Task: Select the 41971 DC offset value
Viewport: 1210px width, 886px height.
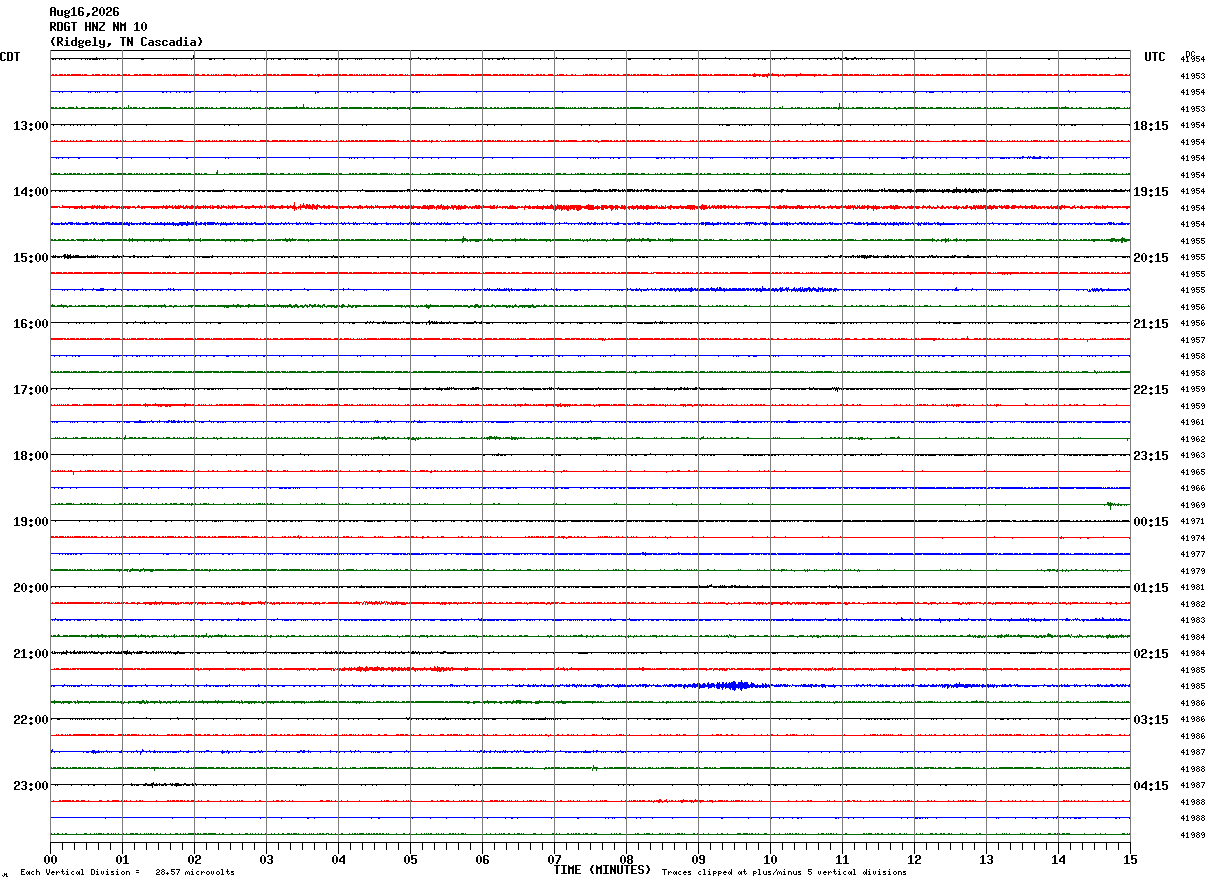Action: point(1192,522)
